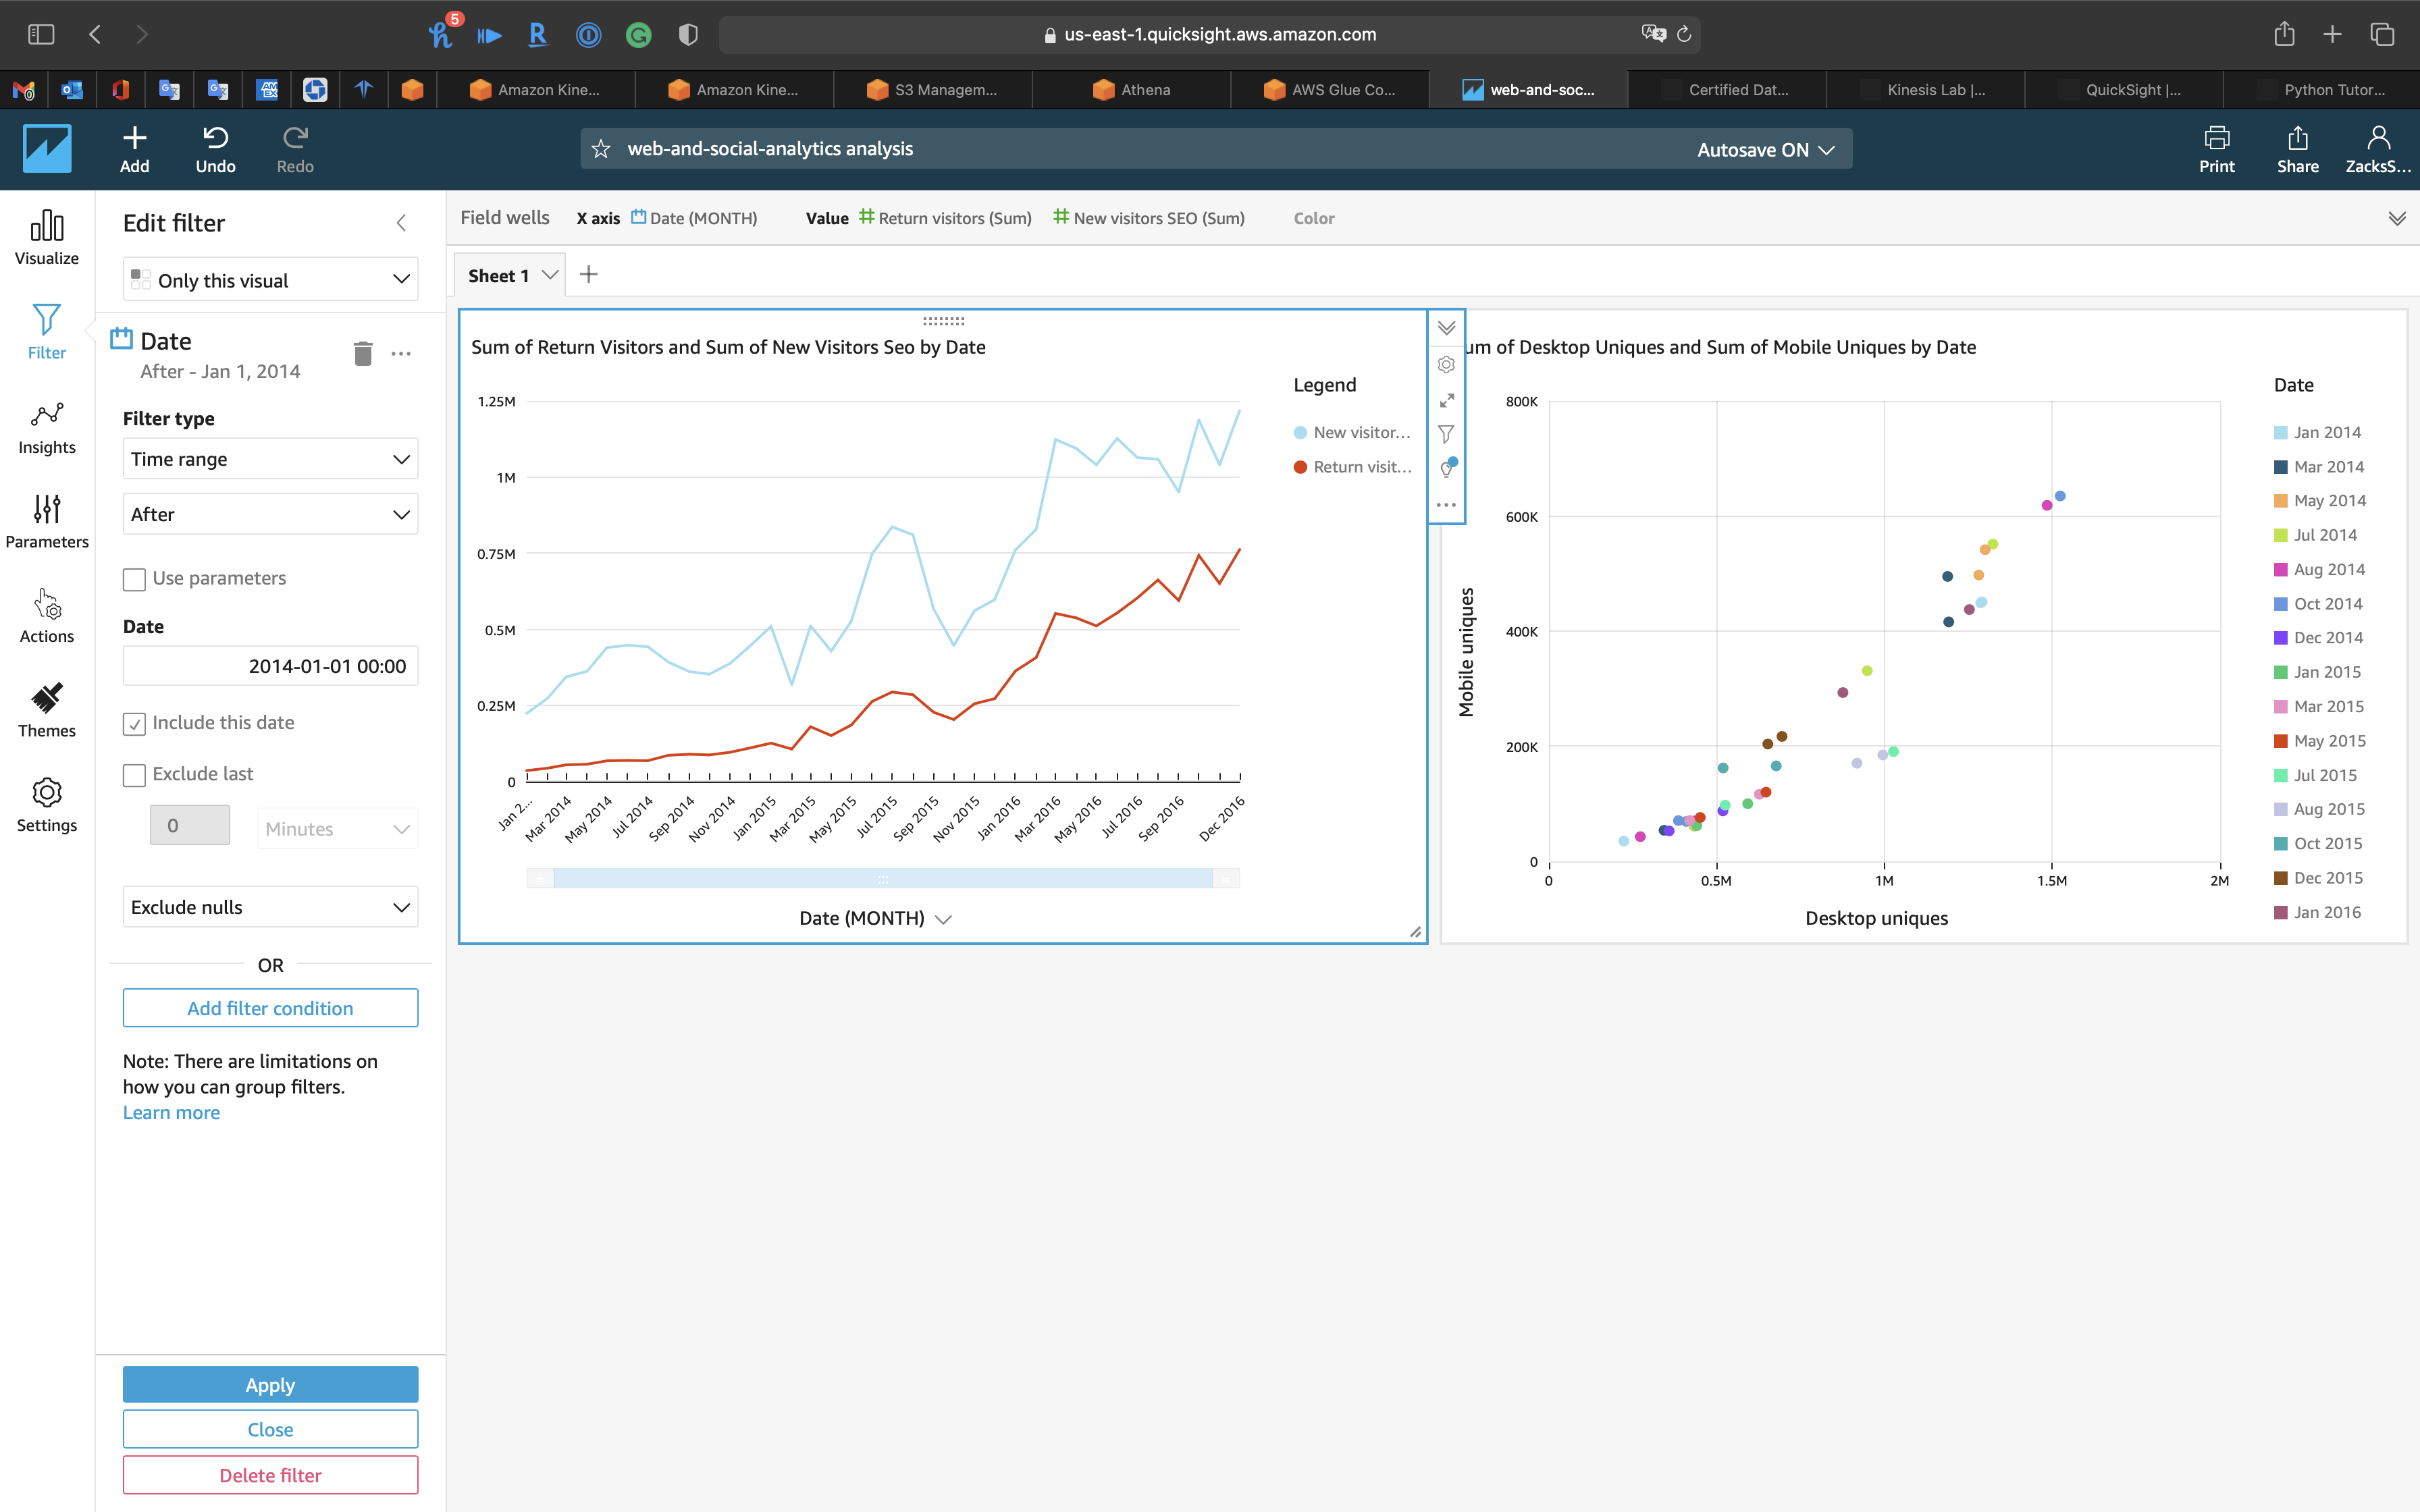This screenshot has height=1512, width=2420.
Task: Star the analysis as favorite
Action: pos(600,149)
